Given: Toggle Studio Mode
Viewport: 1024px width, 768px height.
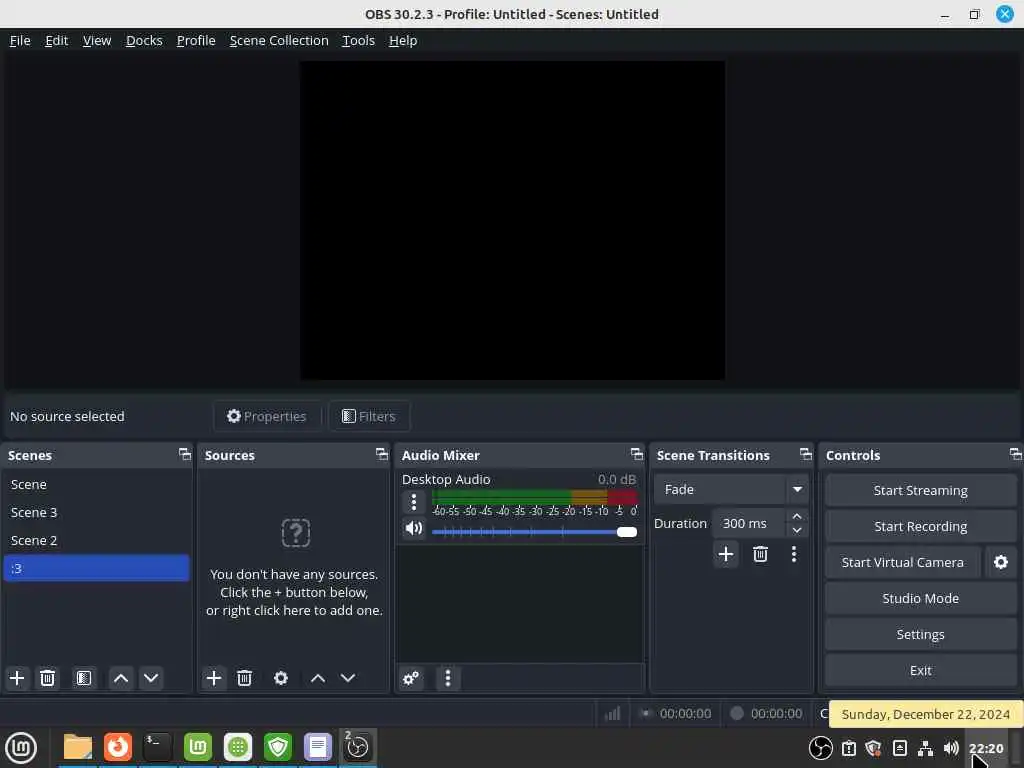Looking at the screenshot, I should [x=920, y=598].
